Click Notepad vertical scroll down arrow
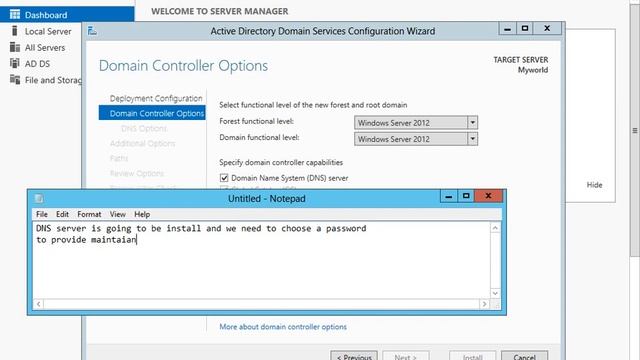This screenshot has height=360, width=640. coord(495,293)
